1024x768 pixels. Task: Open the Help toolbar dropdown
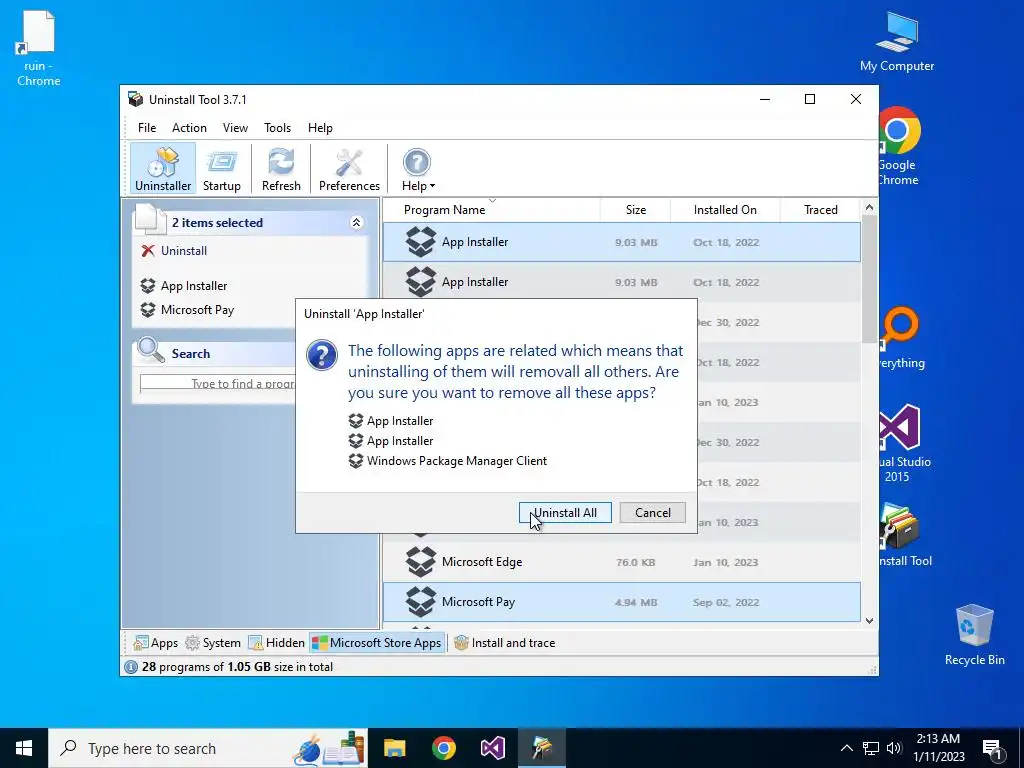tap(418, 169)
